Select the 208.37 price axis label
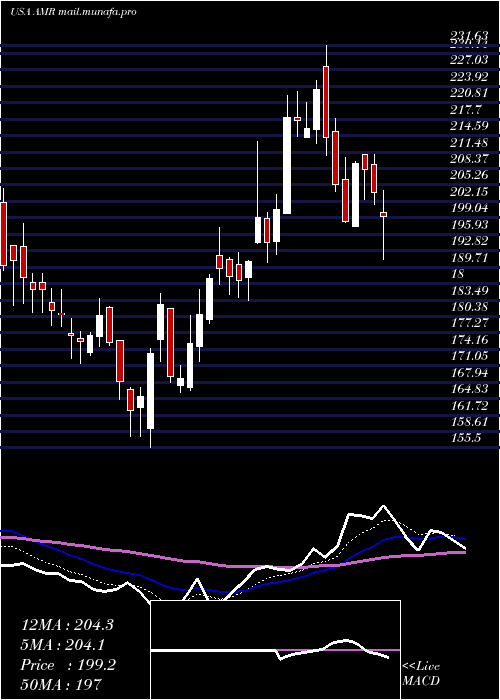 (x=469, y=159)
